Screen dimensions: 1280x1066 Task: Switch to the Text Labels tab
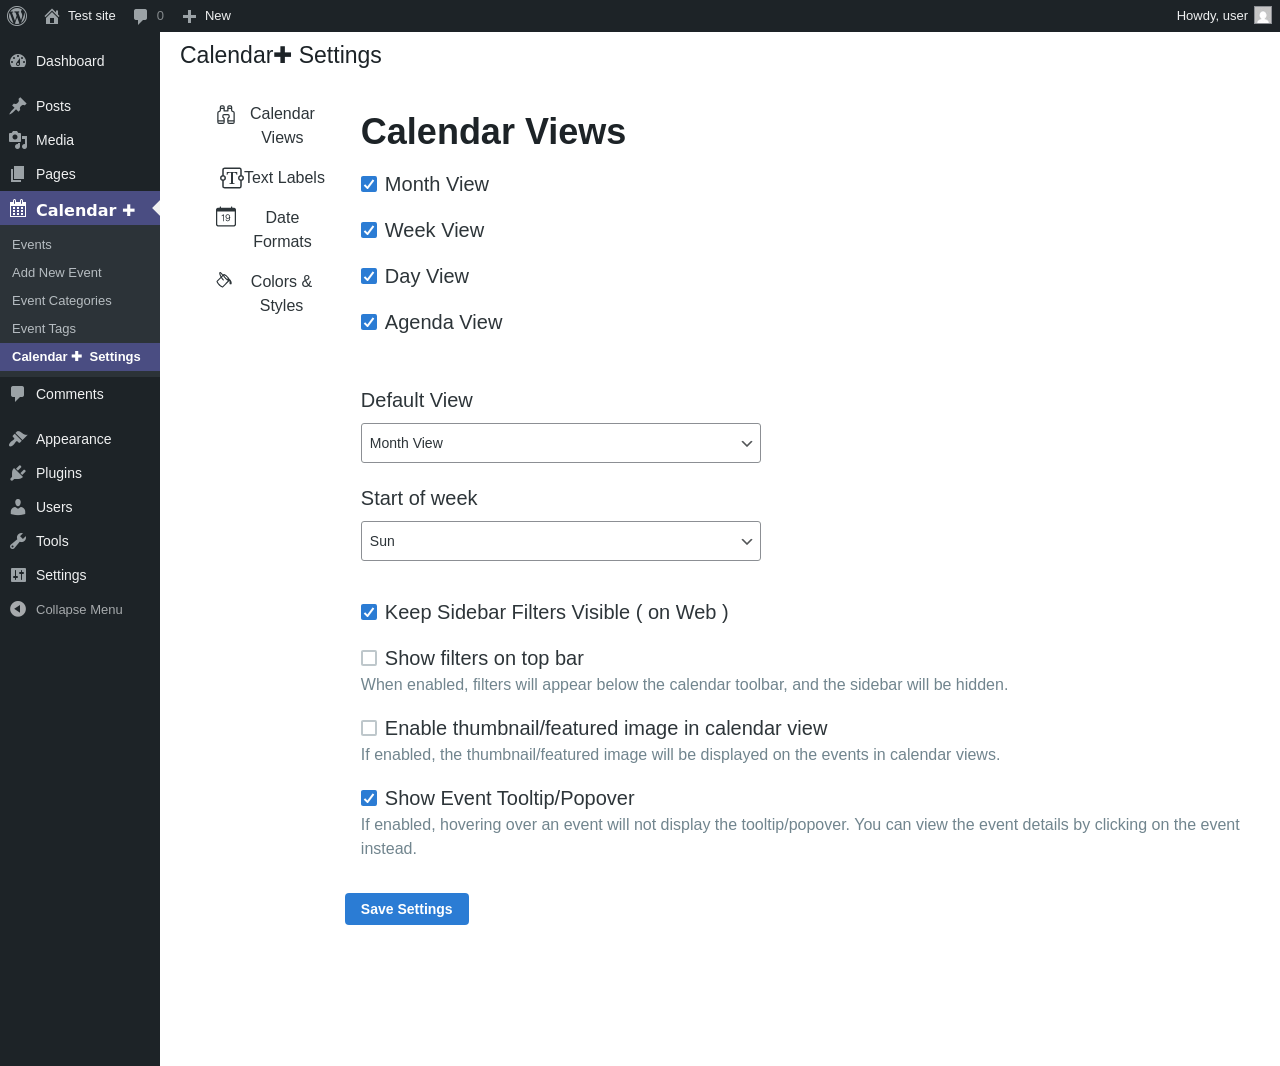(272, 178)
